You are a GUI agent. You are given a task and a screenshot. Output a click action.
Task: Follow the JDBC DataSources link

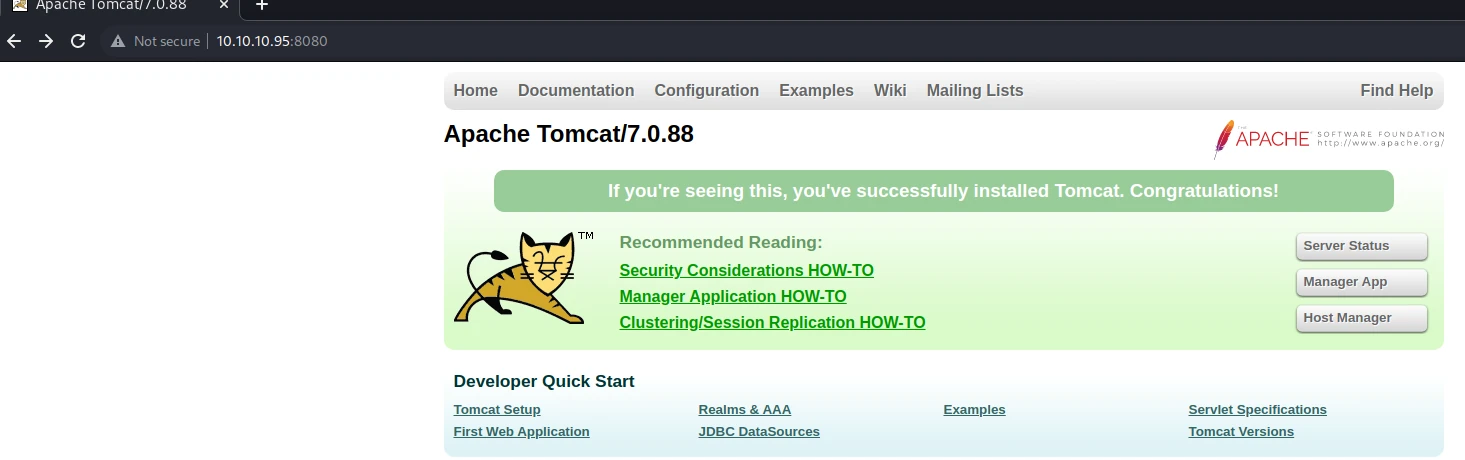coord(759,432)
